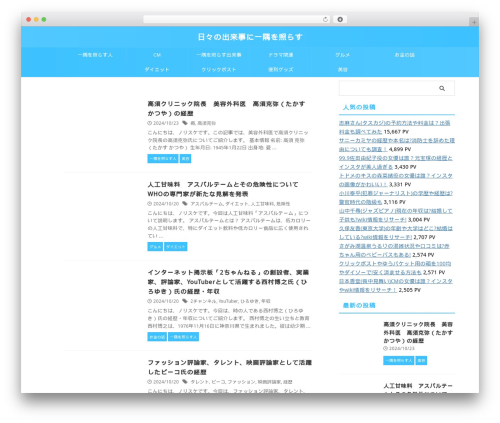500x423 pixels.
Task: Open popular post with 3,430 PV
Action: click(396, 162)
